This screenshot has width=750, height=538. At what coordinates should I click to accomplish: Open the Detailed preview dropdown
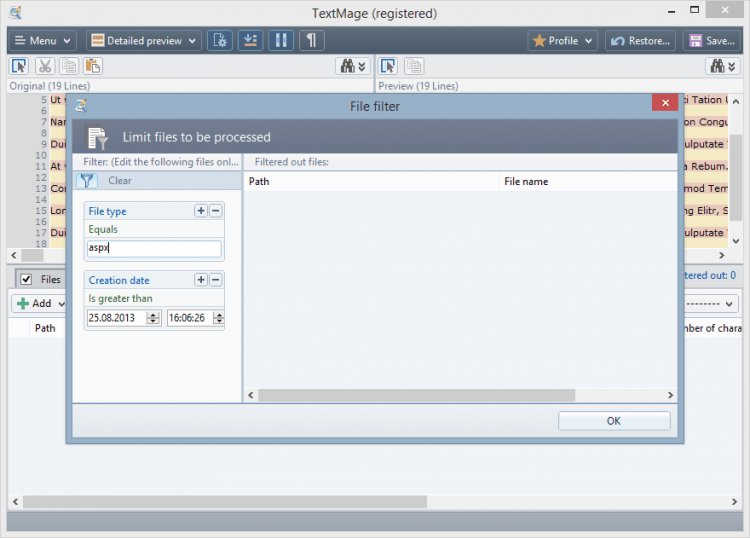coord(143,41)
